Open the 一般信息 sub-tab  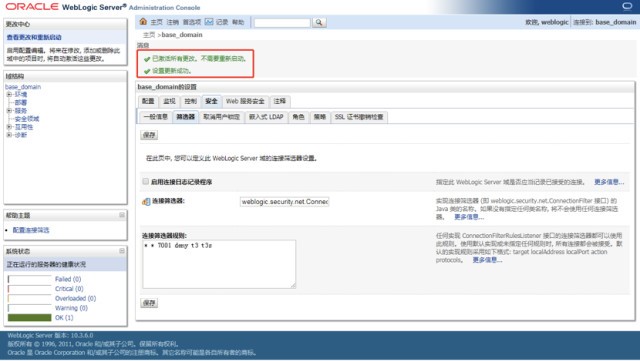(x=156, y=117)
